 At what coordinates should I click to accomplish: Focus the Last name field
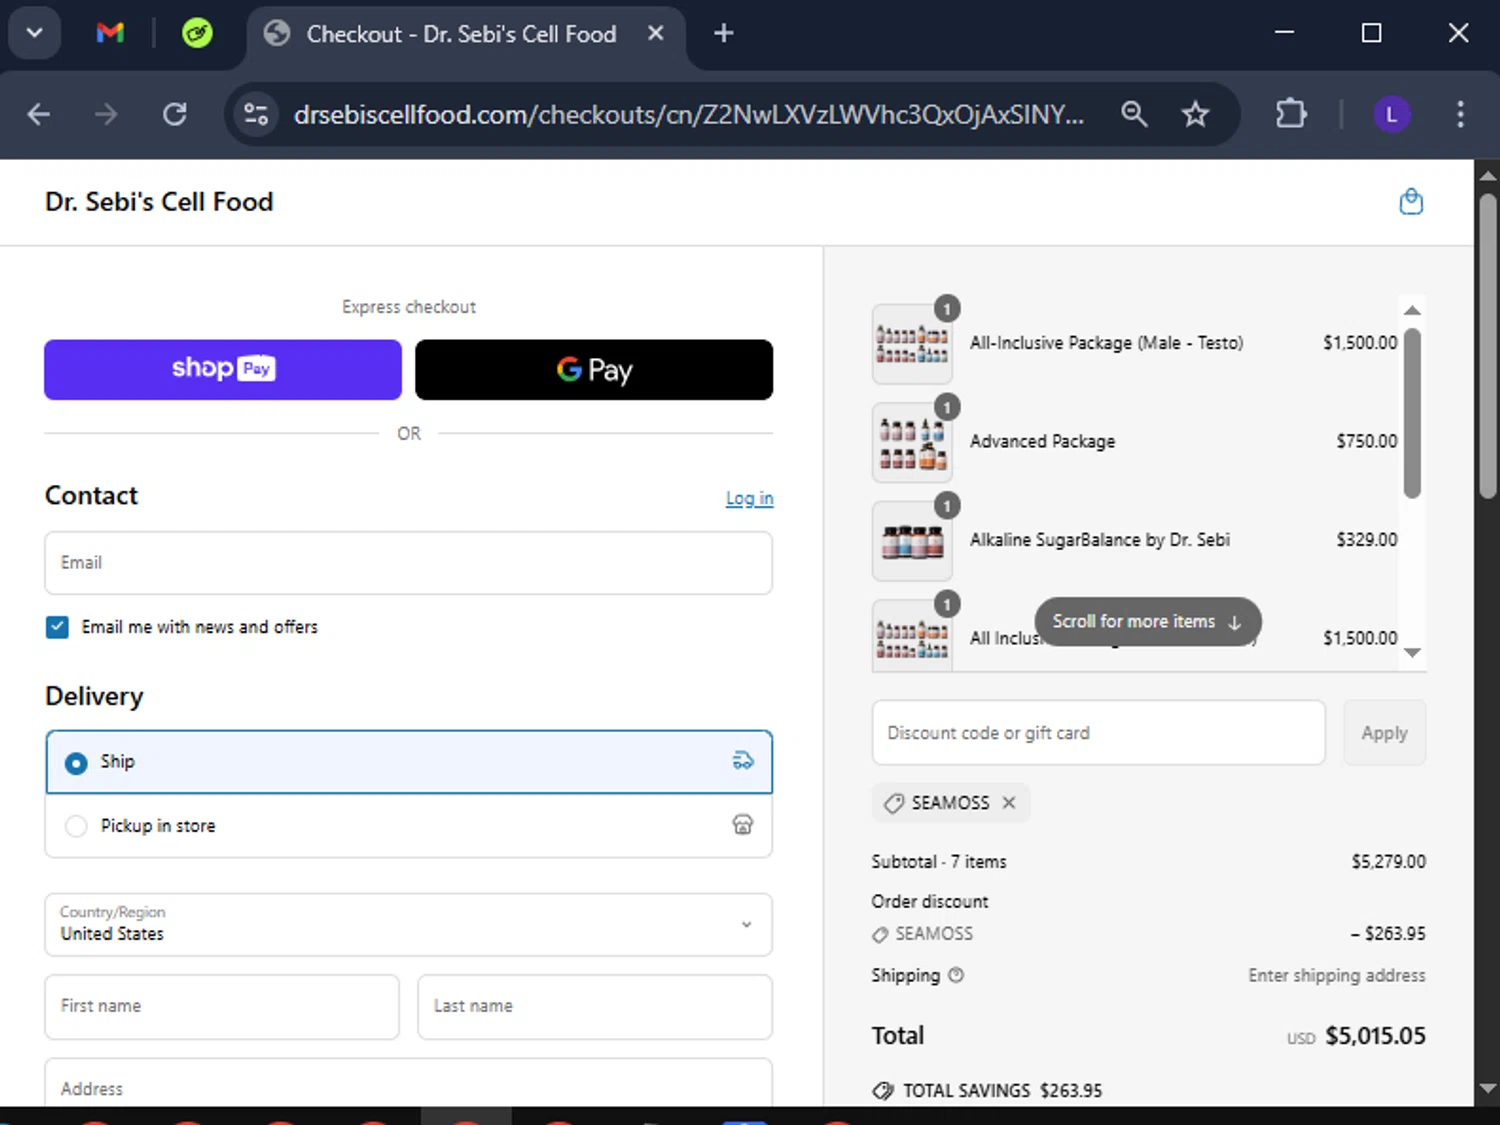point(595,1007)
